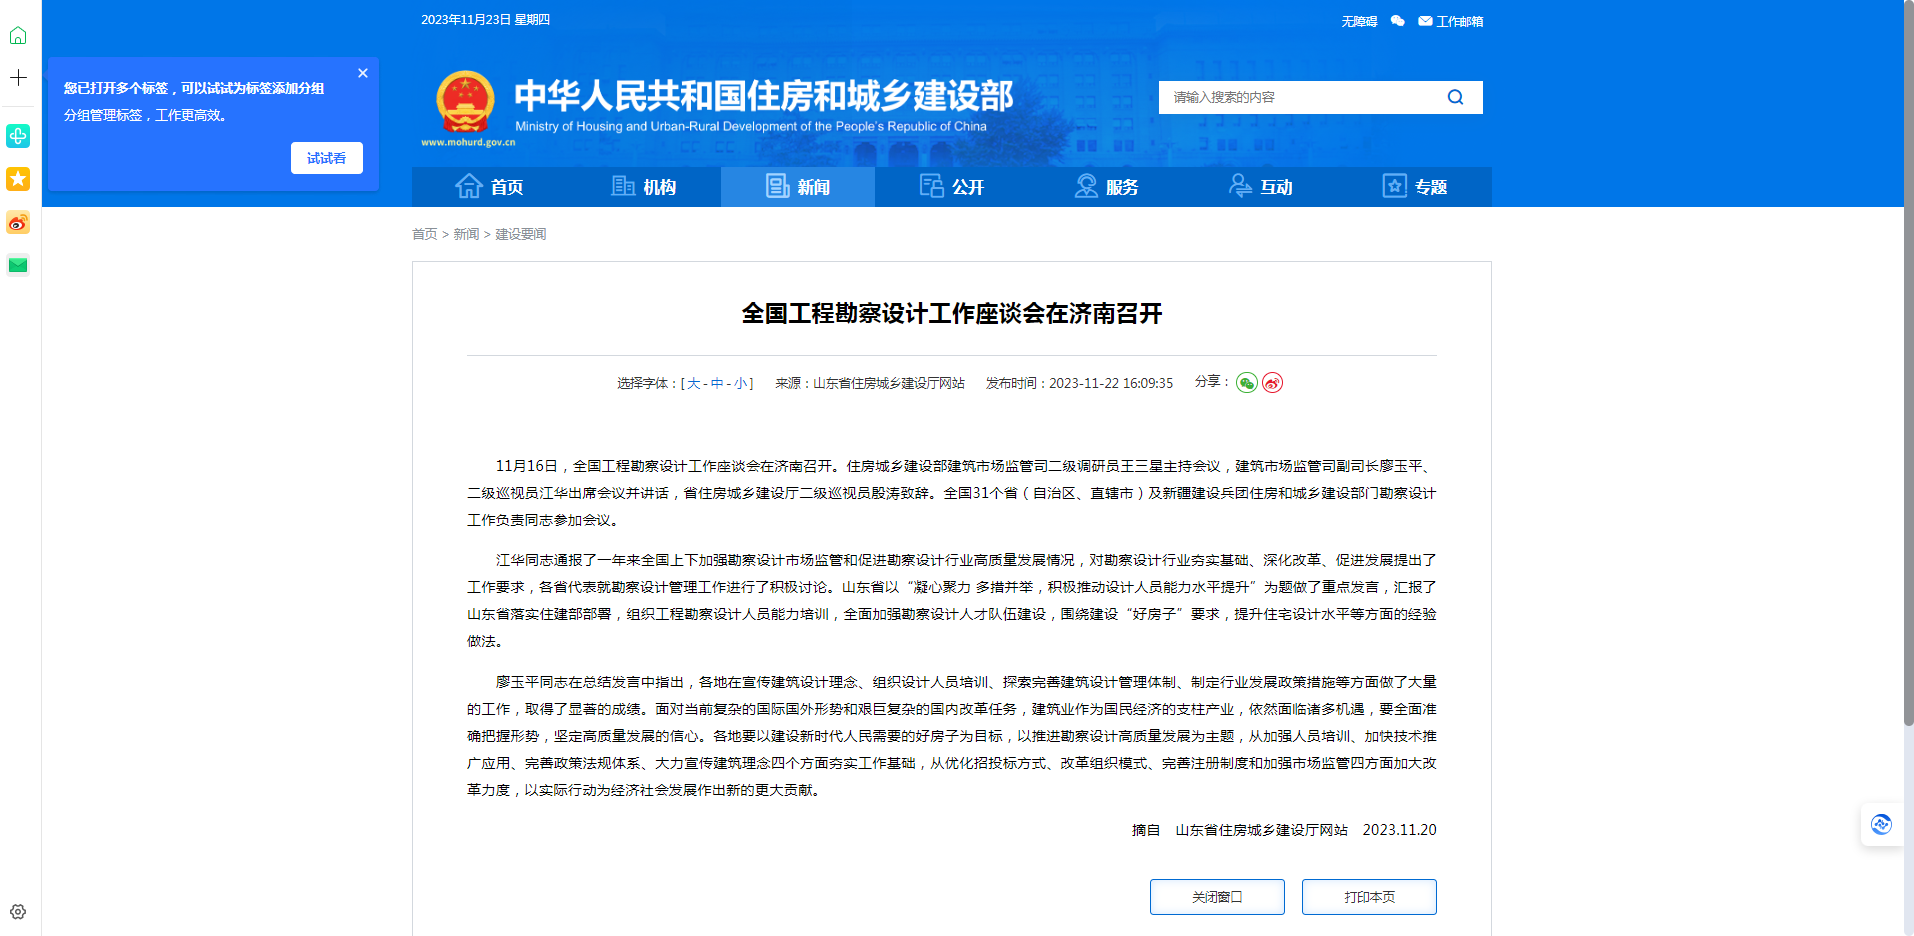The image size is (1914, 936).
Task: Open the browser sidebar home icon
Action: click(x=18, y=36)
